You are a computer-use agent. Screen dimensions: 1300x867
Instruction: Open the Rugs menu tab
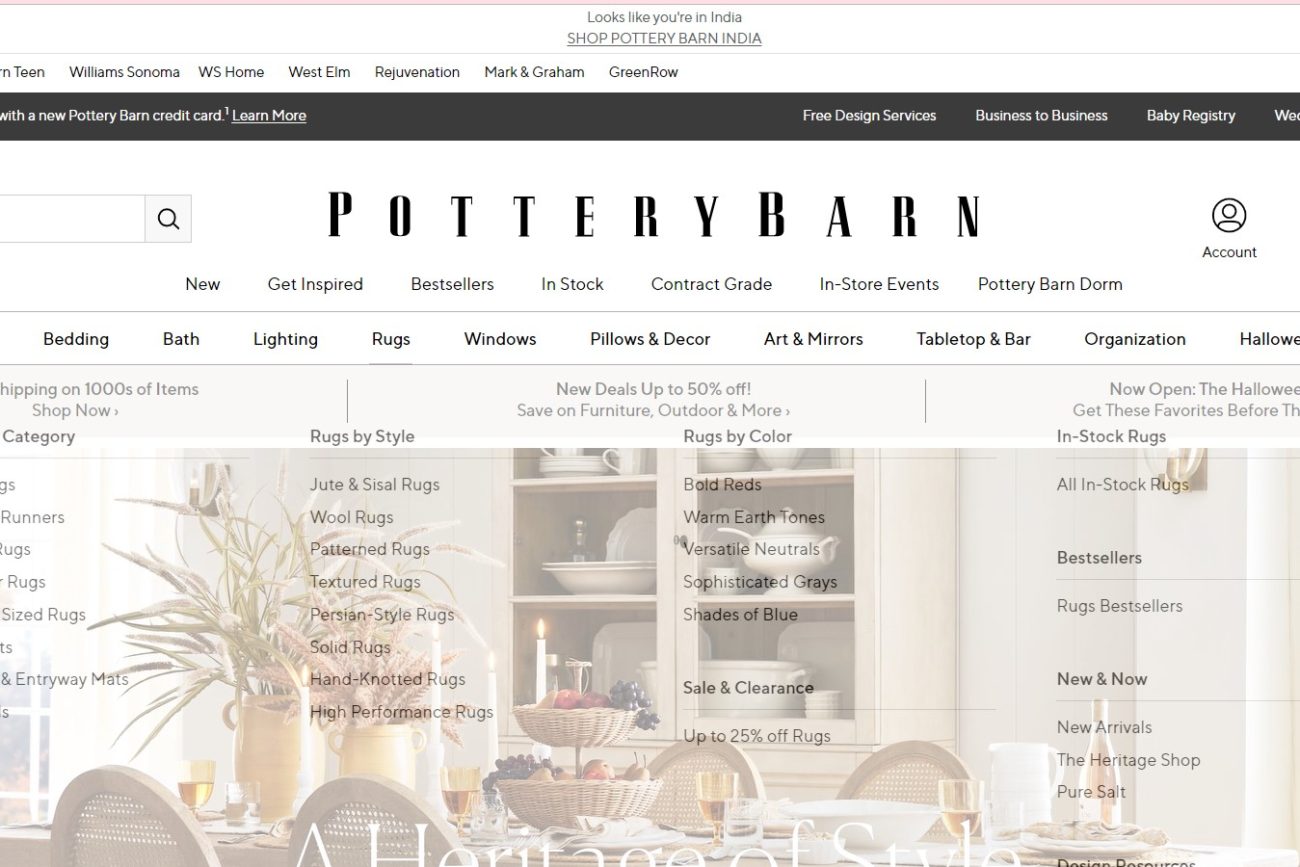[x=391, y=339]
